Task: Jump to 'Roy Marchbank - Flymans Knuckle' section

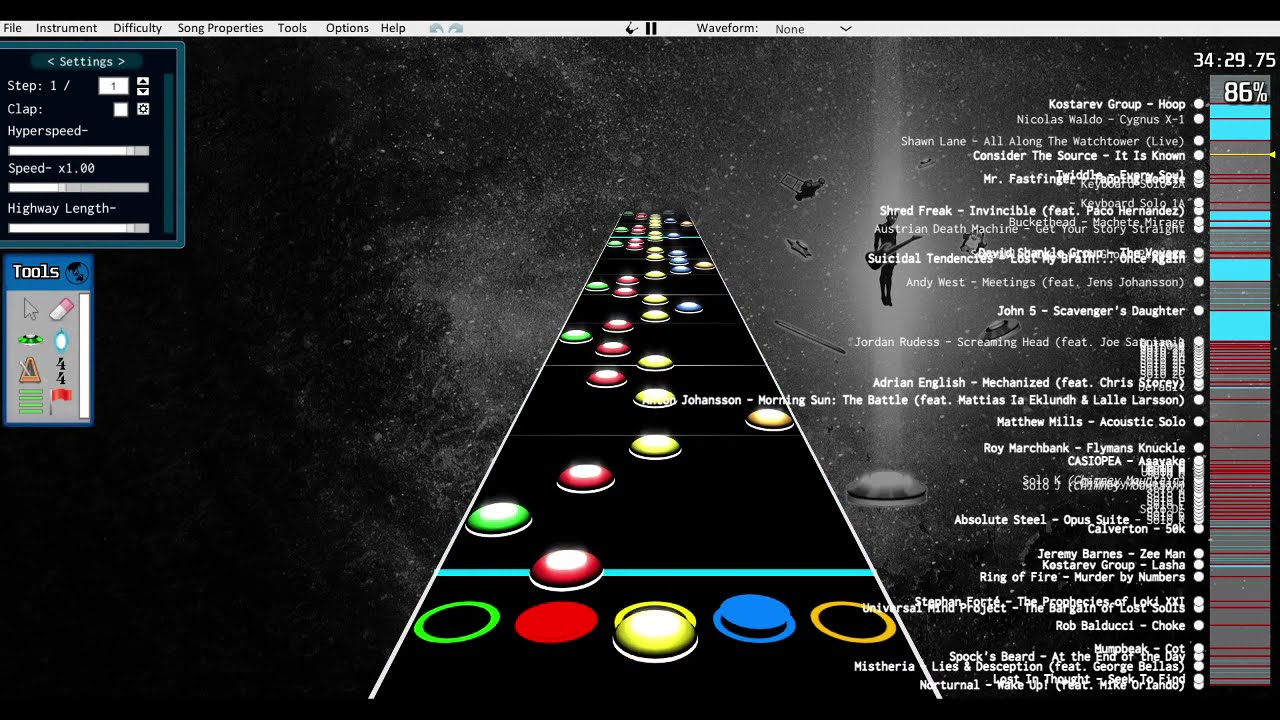Action: click(x=1084, y=448)
